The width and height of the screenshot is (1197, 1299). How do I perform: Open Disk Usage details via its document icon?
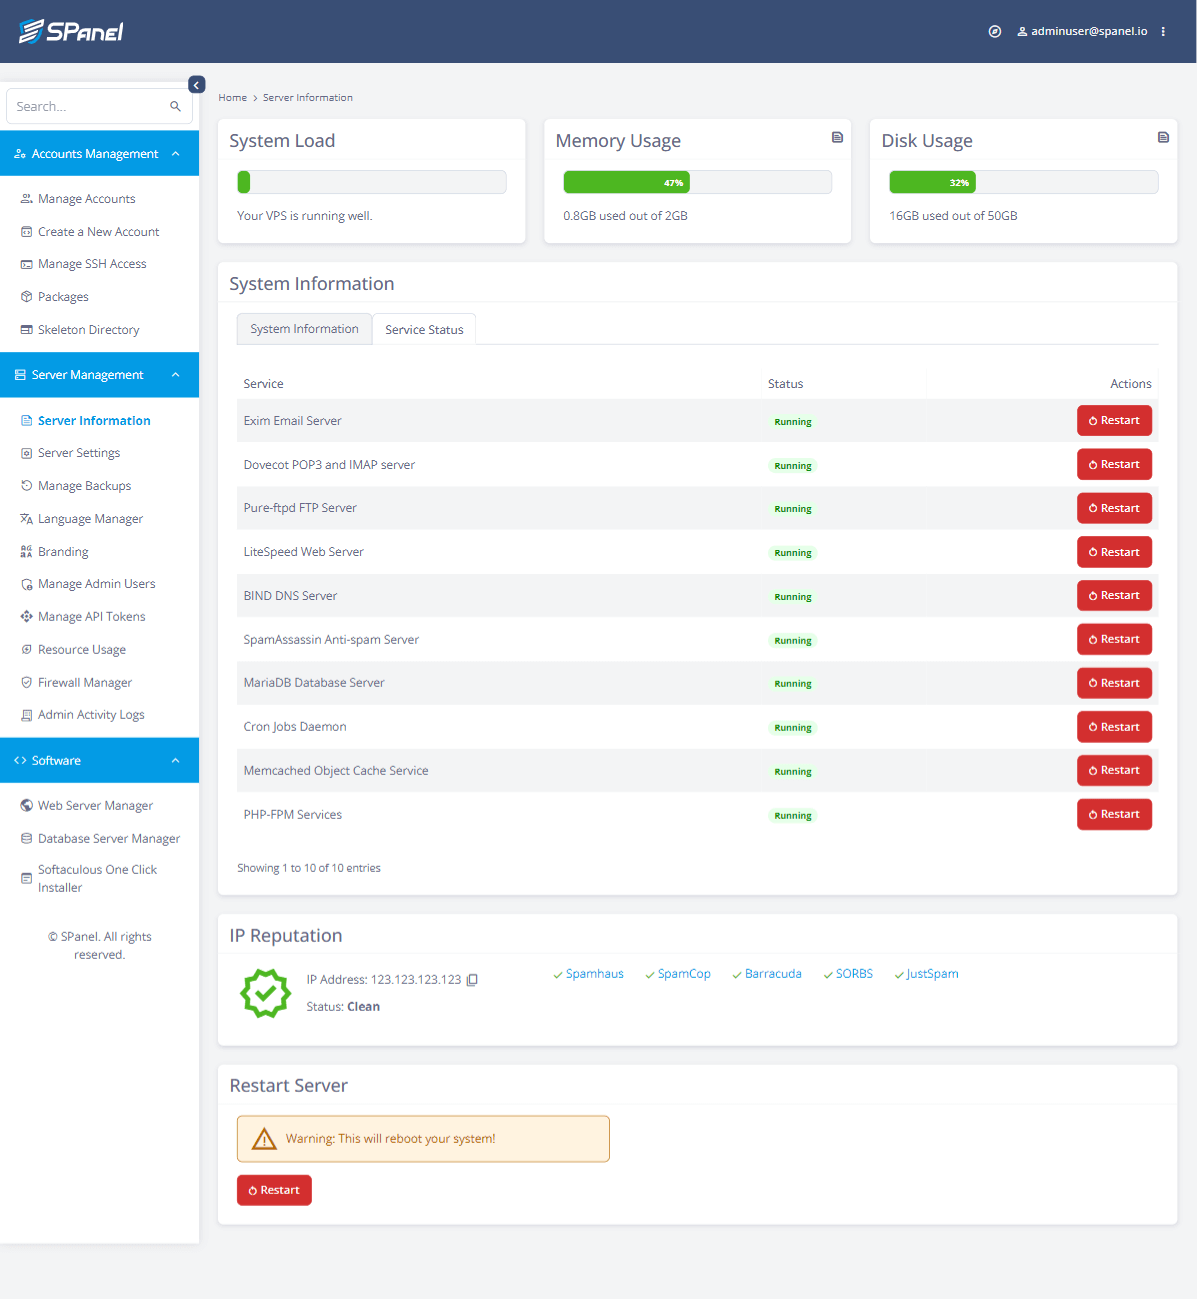[x=1163, y=137]
